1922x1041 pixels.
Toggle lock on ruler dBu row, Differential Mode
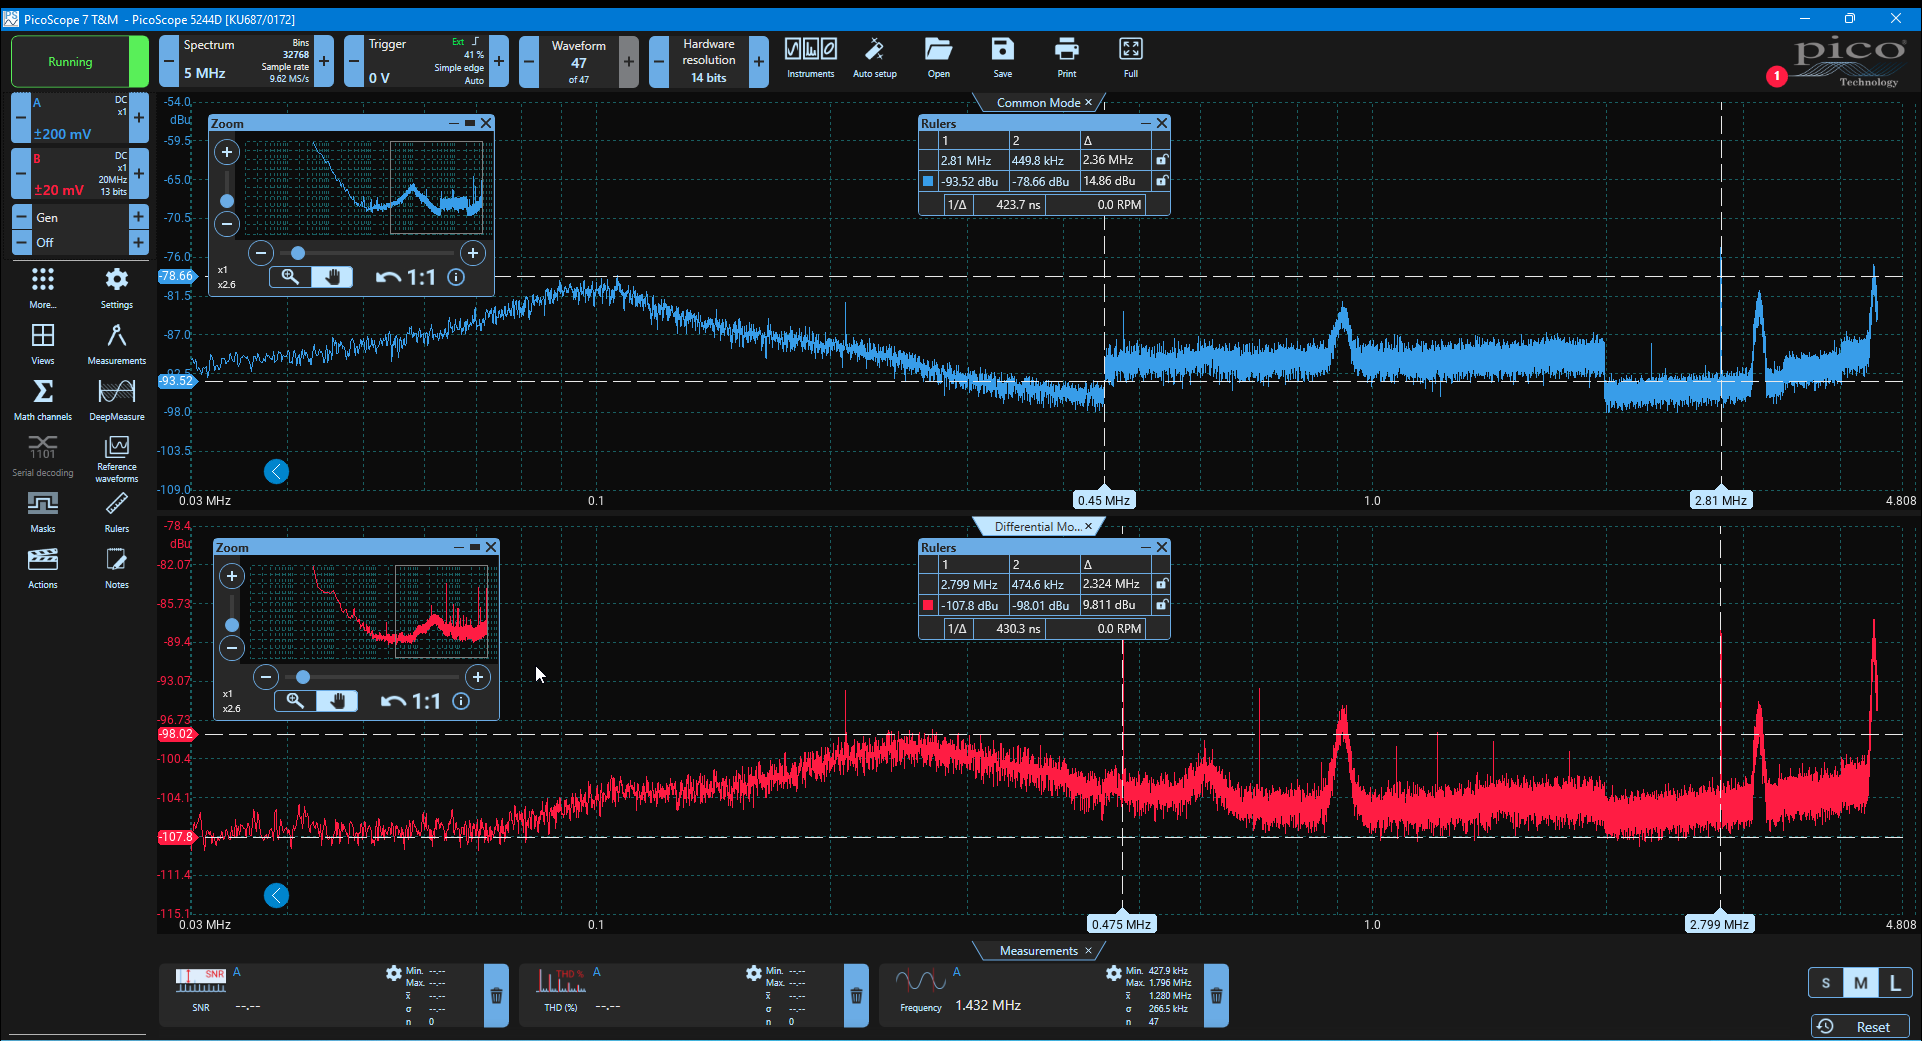pos(1161,605)
